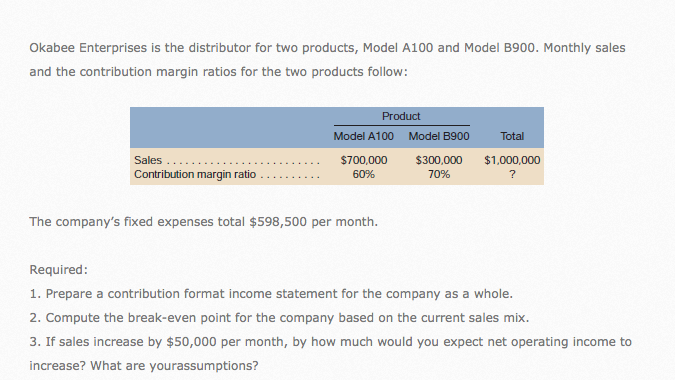Click the Product table heading
This screenshot has height=380, width=675.
click(401, 116)
